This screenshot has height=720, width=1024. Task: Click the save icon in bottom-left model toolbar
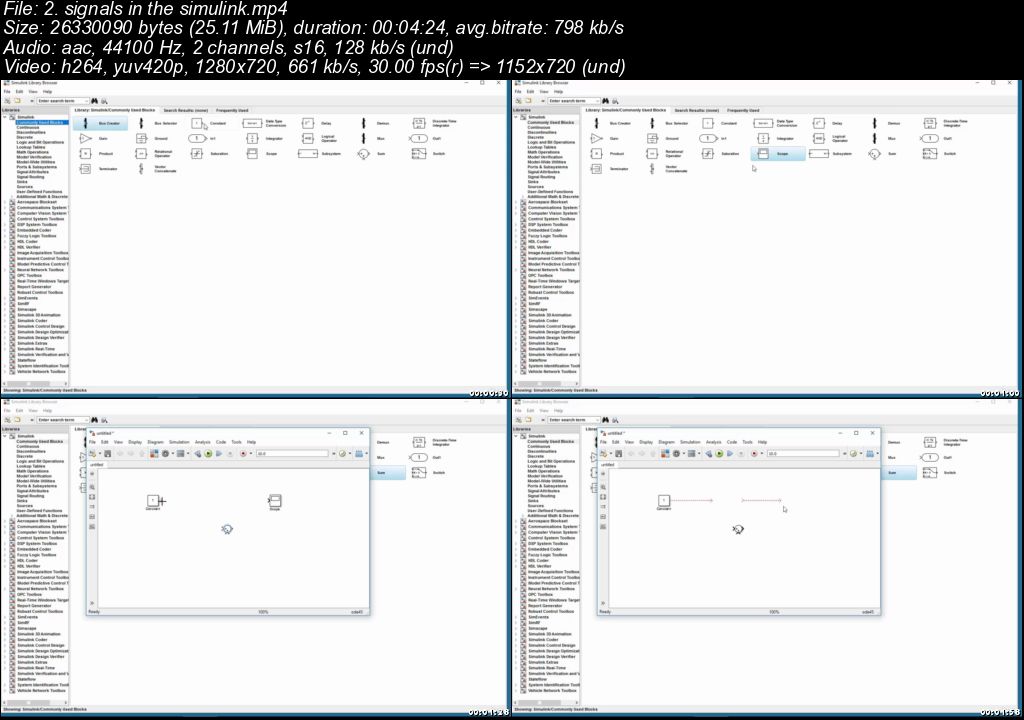(x=108, y=453)
